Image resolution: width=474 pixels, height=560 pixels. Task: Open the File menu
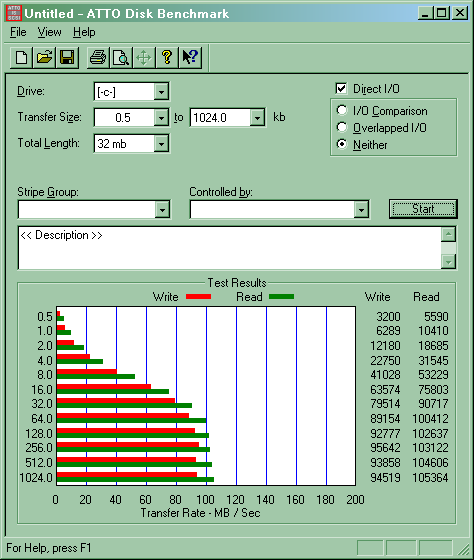pos(18,32)
